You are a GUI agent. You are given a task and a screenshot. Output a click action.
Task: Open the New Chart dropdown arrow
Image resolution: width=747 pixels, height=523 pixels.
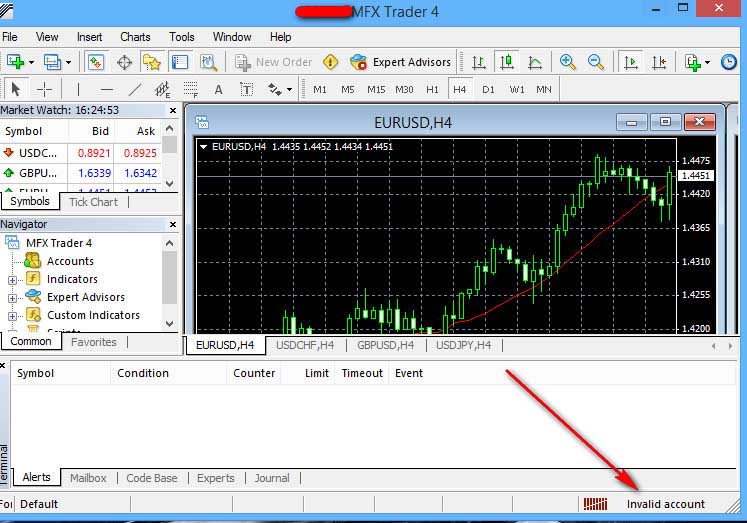(x=31, y=62)
